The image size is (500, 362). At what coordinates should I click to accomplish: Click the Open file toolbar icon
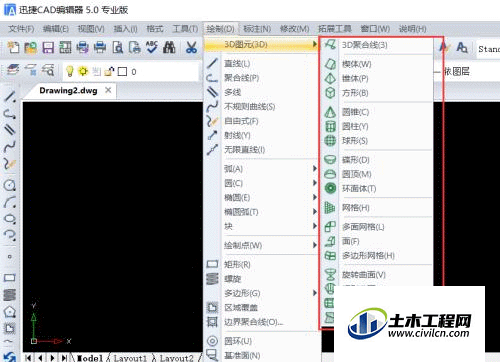[31, 47]
